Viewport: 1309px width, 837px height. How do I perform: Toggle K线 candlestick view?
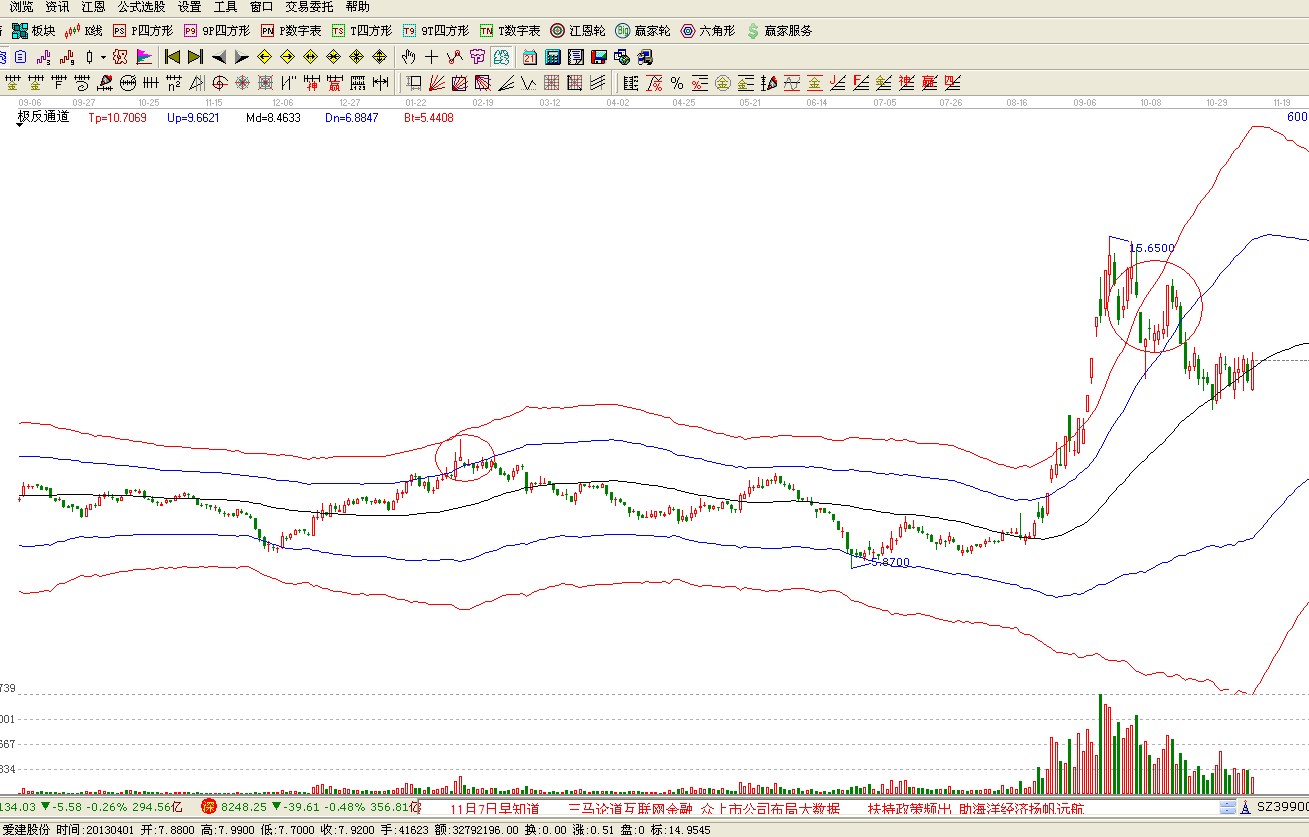coord(84,31)
